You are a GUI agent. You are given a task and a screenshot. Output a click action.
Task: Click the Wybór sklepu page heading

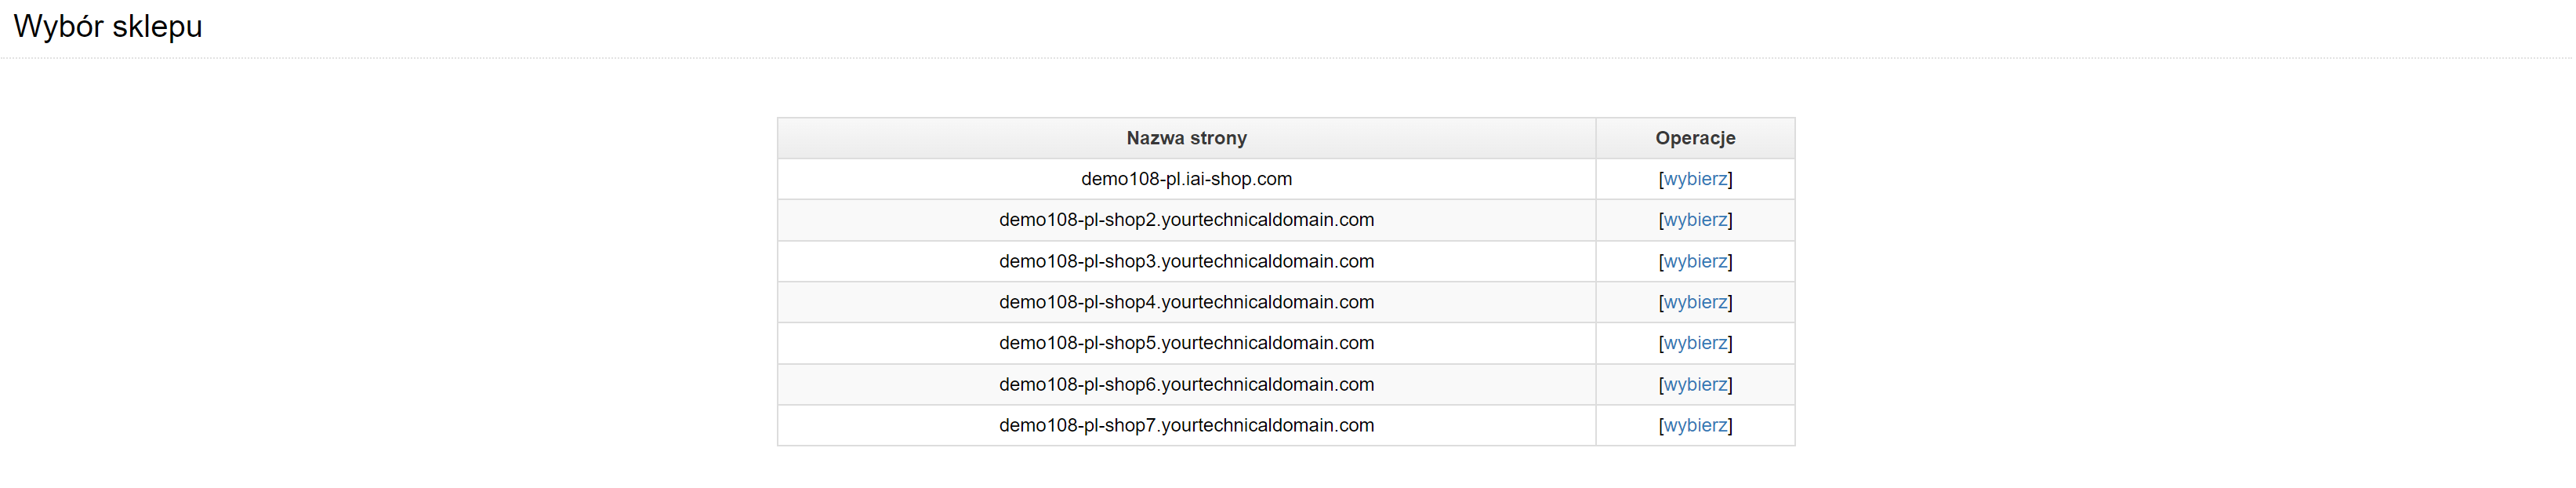tap(108, 26)
